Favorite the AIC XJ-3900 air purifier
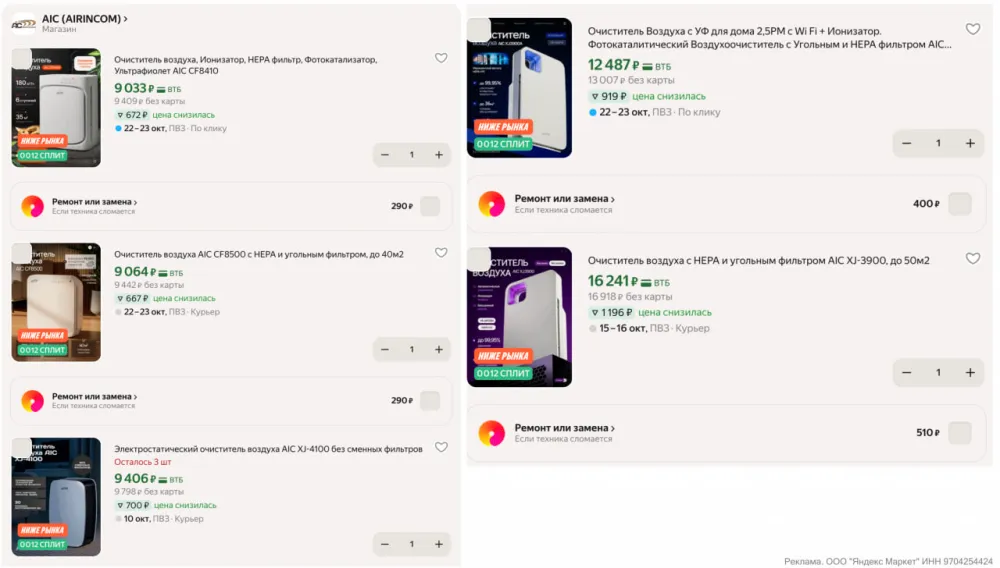 pos(972,258)
